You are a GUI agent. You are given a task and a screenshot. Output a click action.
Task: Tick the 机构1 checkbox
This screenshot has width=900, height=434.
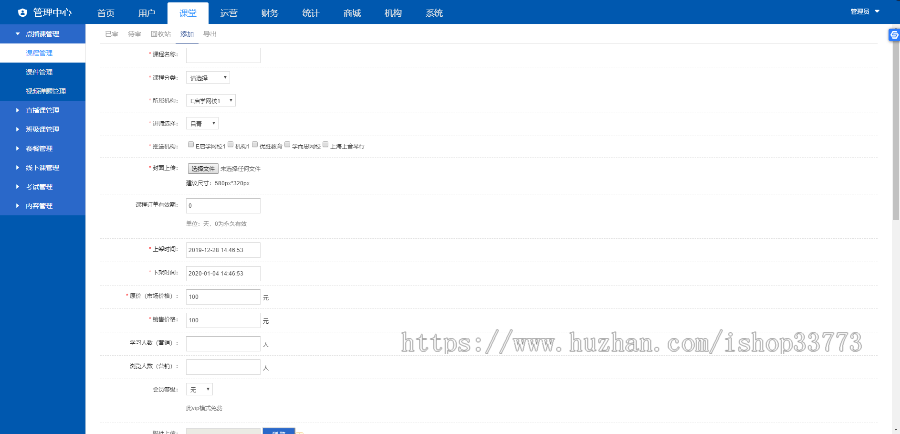pos(230,145)
